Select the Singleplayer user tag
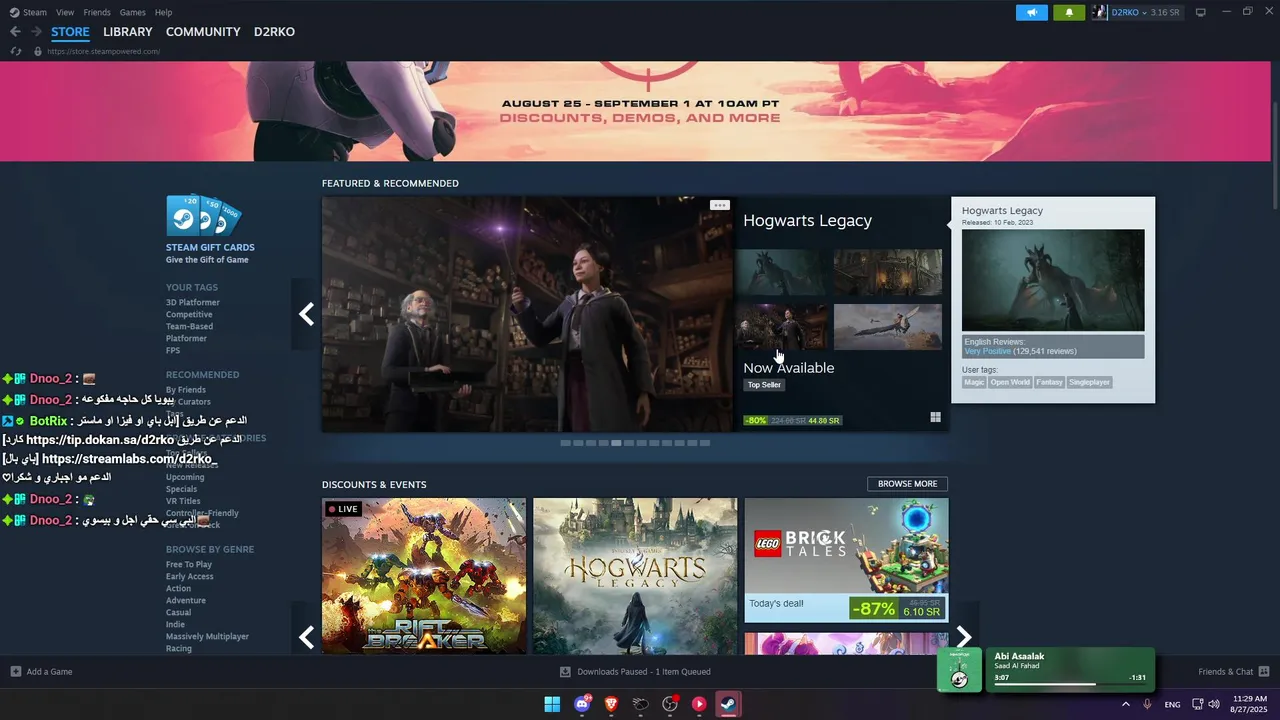The image size is (1280, 720). point(1089,382)
